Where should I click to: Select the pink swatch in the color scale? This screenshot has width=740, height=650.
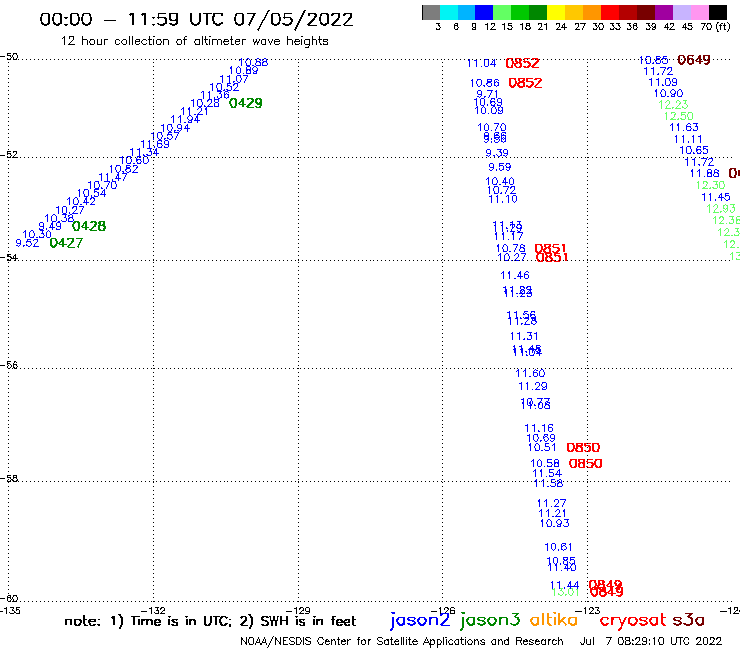[699, 12]
